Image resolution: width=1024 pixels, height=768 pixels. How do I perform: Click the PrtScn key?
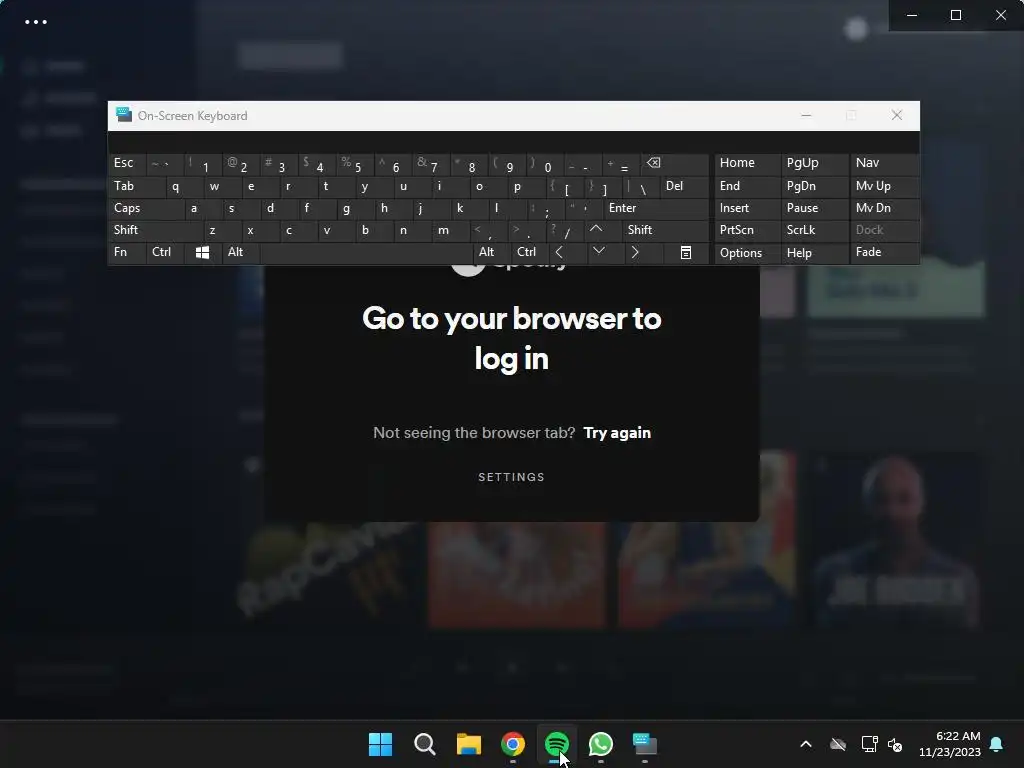point(747,230)
